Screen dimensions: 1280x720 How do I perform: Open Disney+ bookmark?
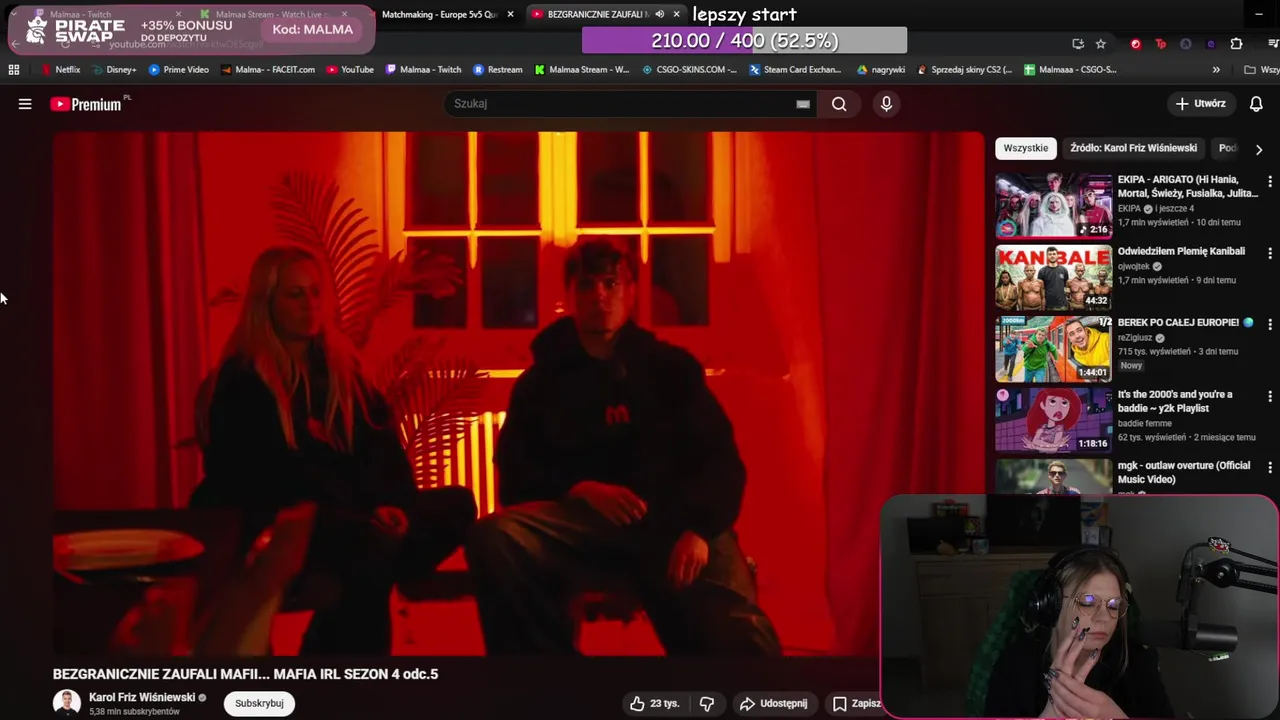coord(114,70)
